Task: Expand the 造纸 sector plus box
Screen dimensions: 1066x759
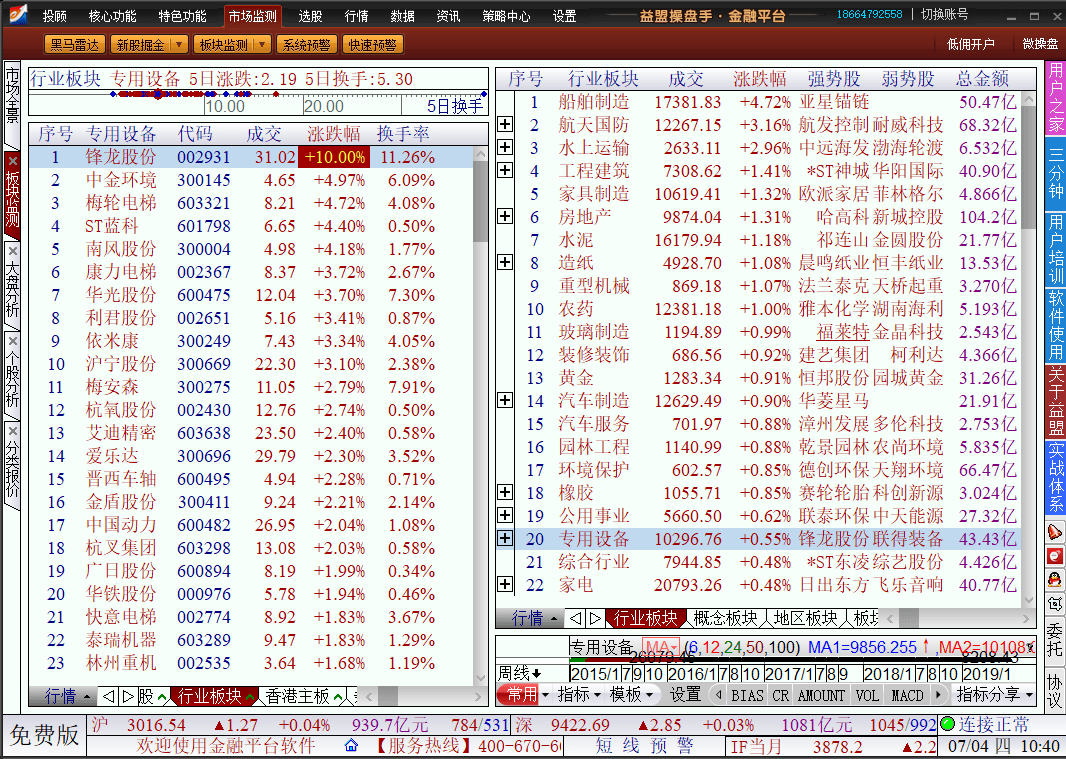Action: pyautogui.click(x=505, y=262)
